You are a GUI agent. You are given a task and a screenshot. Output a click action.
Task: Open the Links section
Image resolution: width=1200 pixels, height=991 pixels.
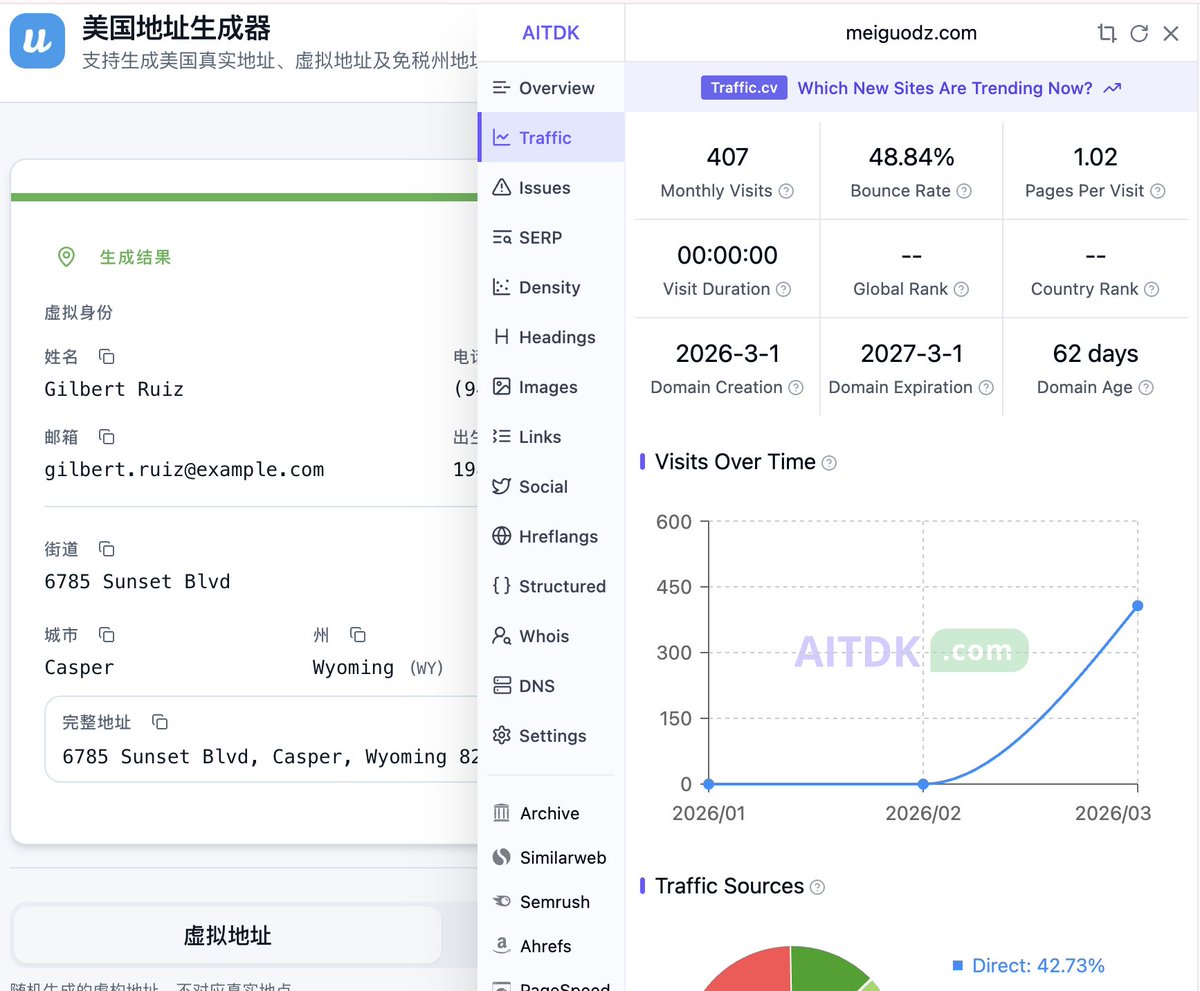(551, 437)
